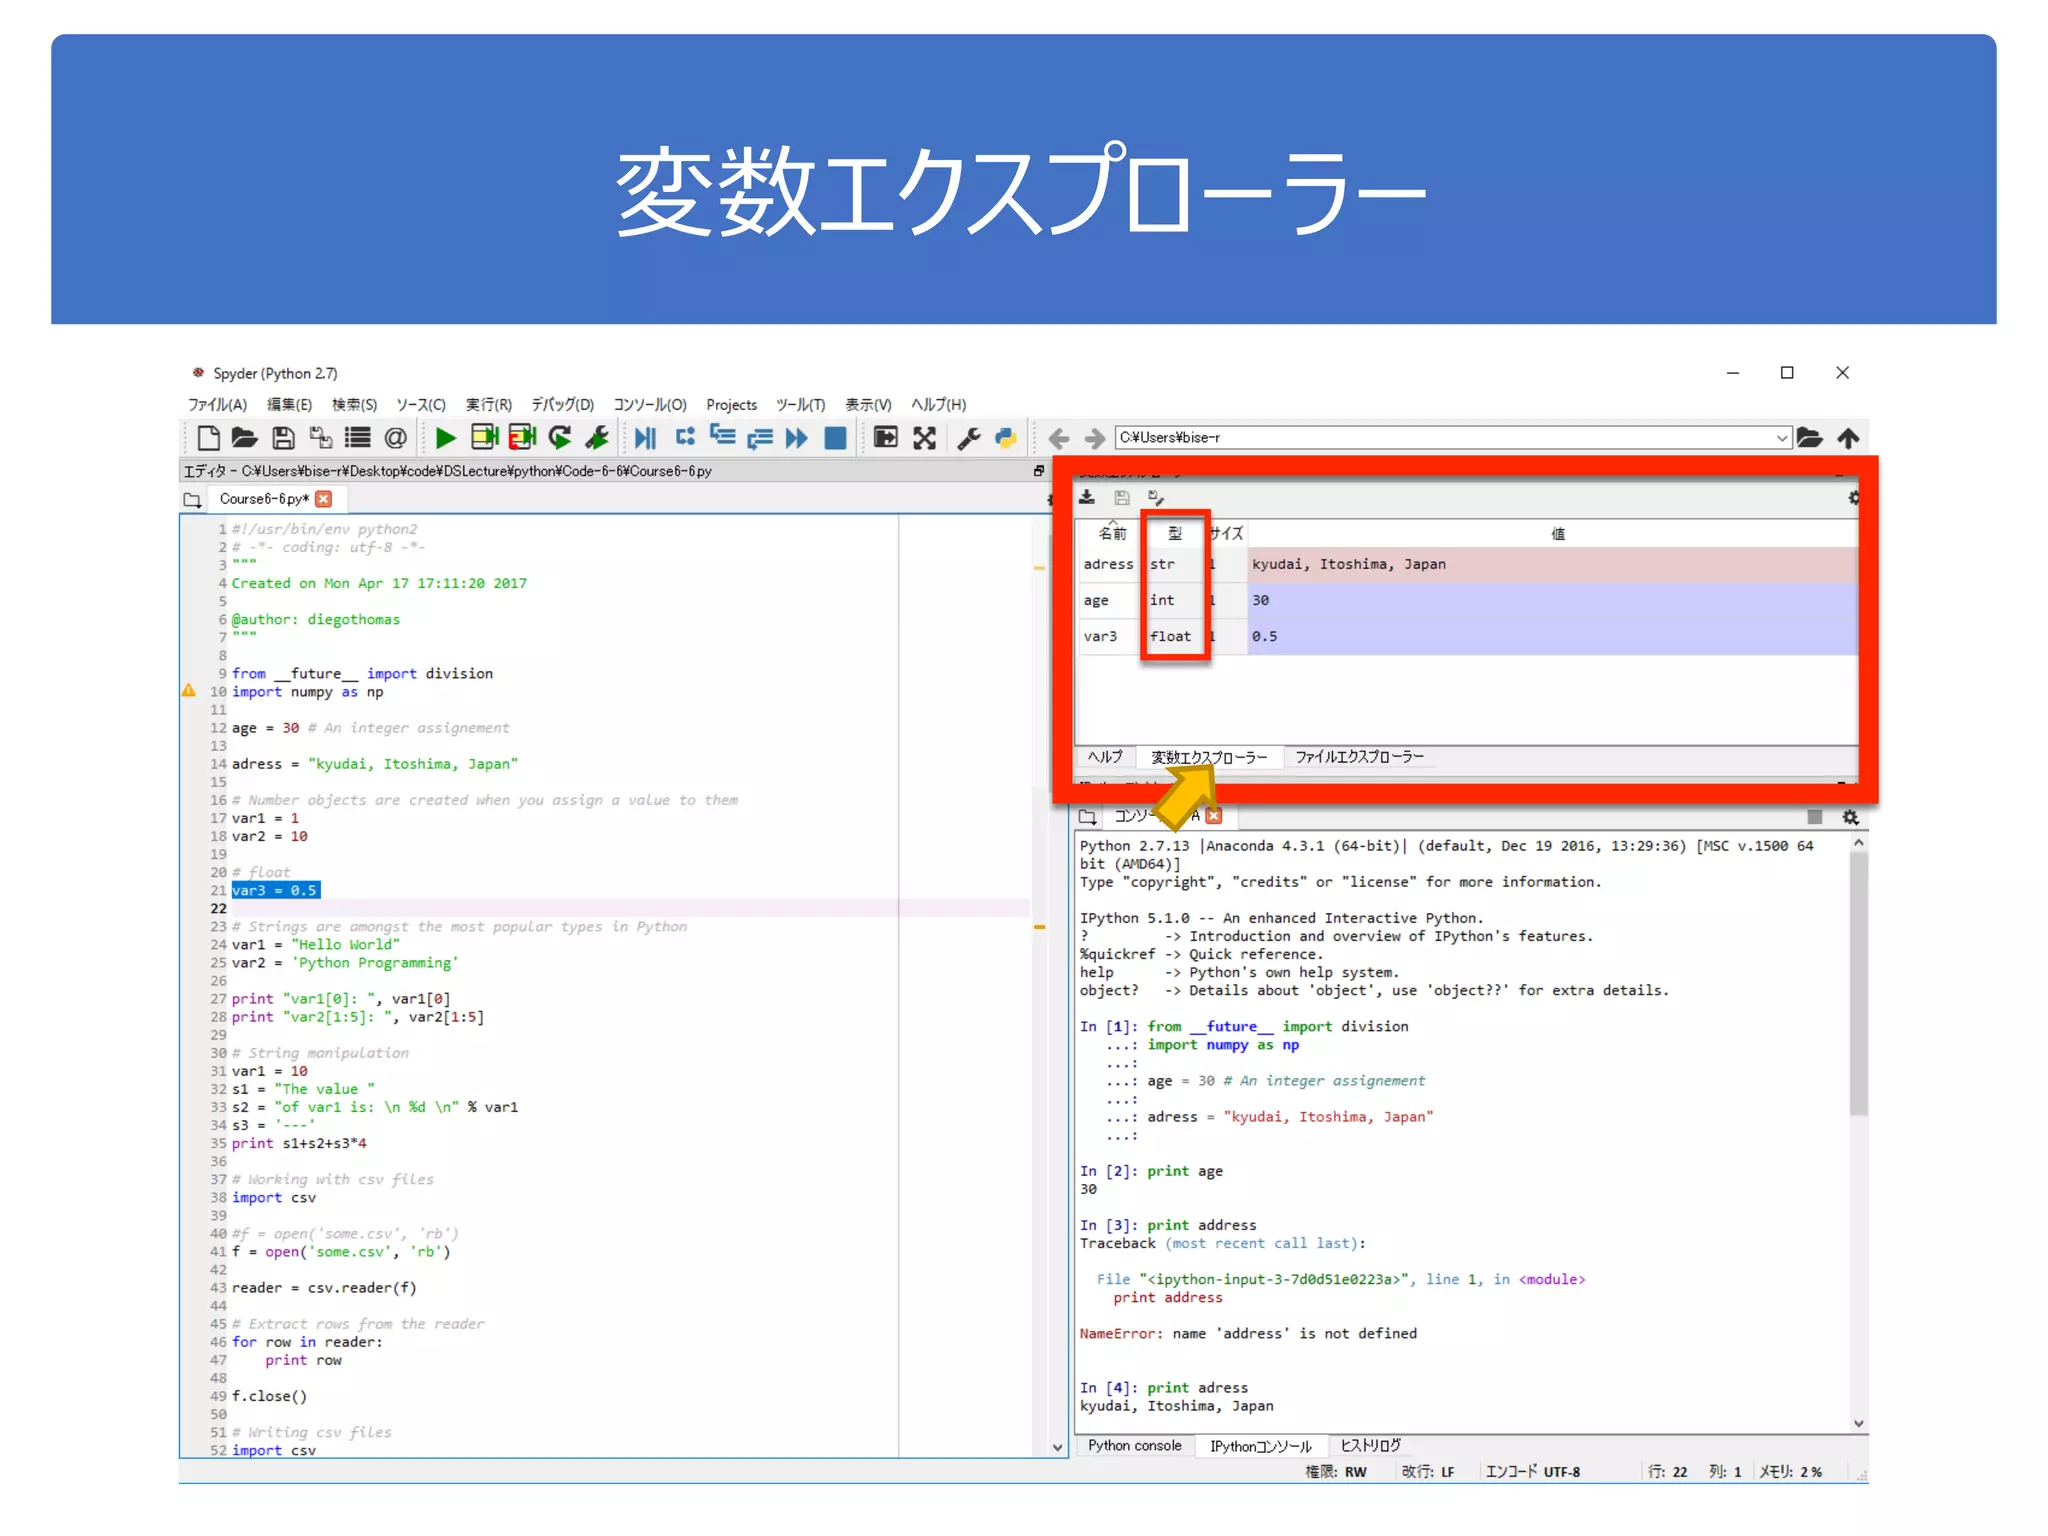The height and width of the screenshot is (1536, 2048).
Task: Click the Save file icon
Action: (x=283, y=438)
